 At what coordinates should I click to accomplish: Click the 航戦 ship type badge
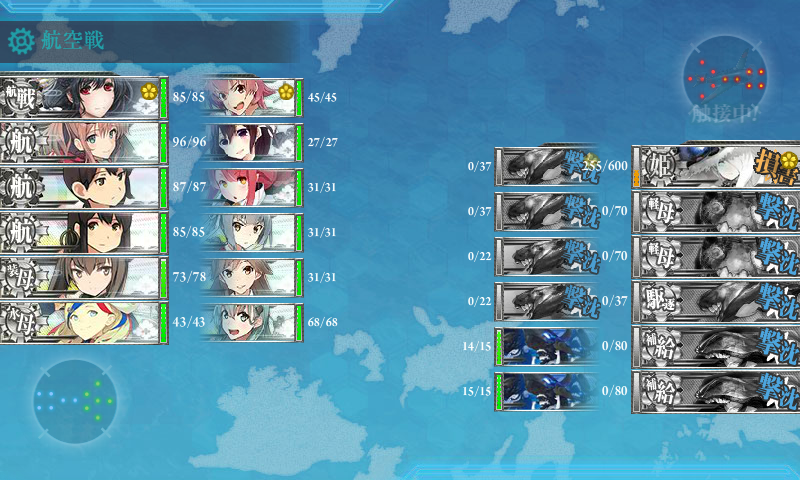[20, 98]
